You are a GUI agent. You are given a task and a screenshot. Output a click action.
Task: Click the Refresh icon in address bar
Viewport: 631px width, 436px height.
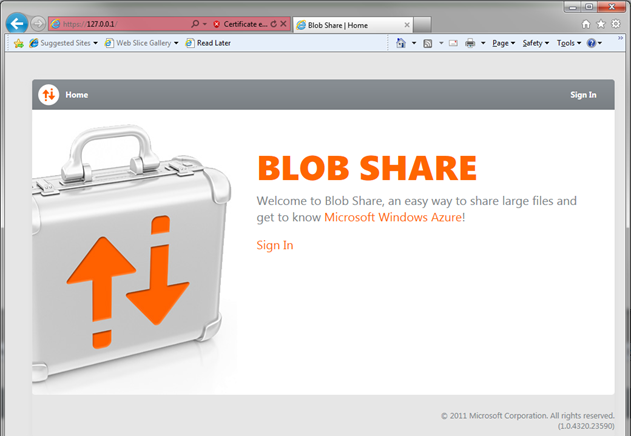point(274,24)
